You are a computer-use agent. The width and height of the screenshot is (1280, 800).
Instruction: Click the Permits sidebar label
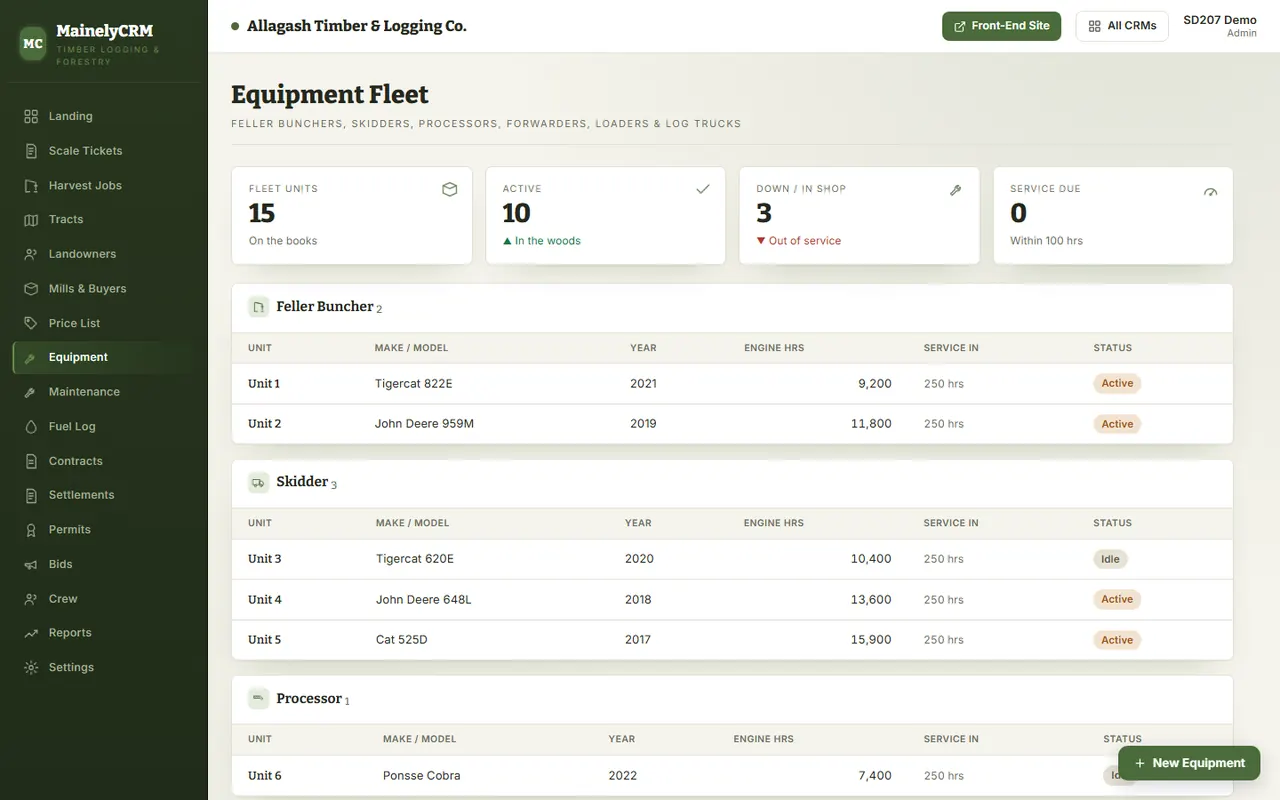[70, 530]
